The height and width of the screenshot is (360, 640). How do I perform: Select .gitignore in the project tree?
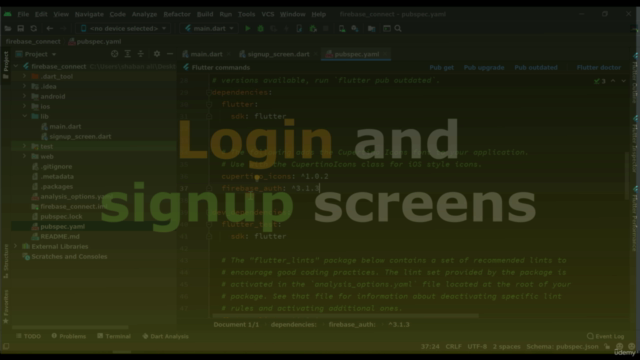pyautogui.click(x=56, y=166)
